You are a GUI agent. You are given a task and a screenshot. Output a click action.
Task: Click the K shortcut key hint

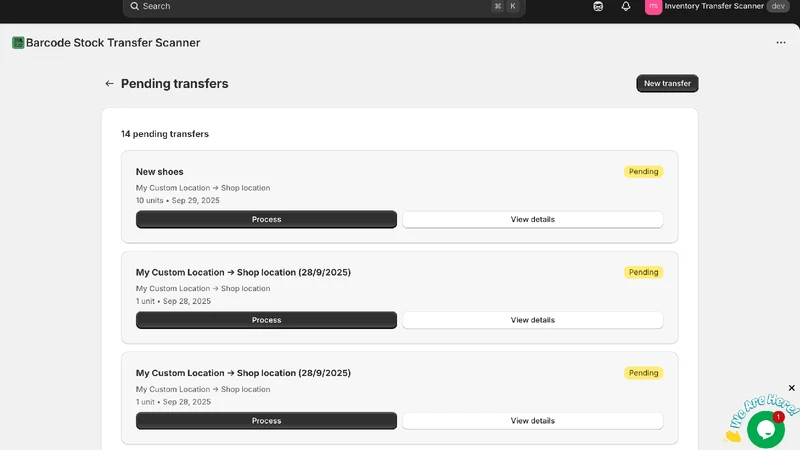513,6
